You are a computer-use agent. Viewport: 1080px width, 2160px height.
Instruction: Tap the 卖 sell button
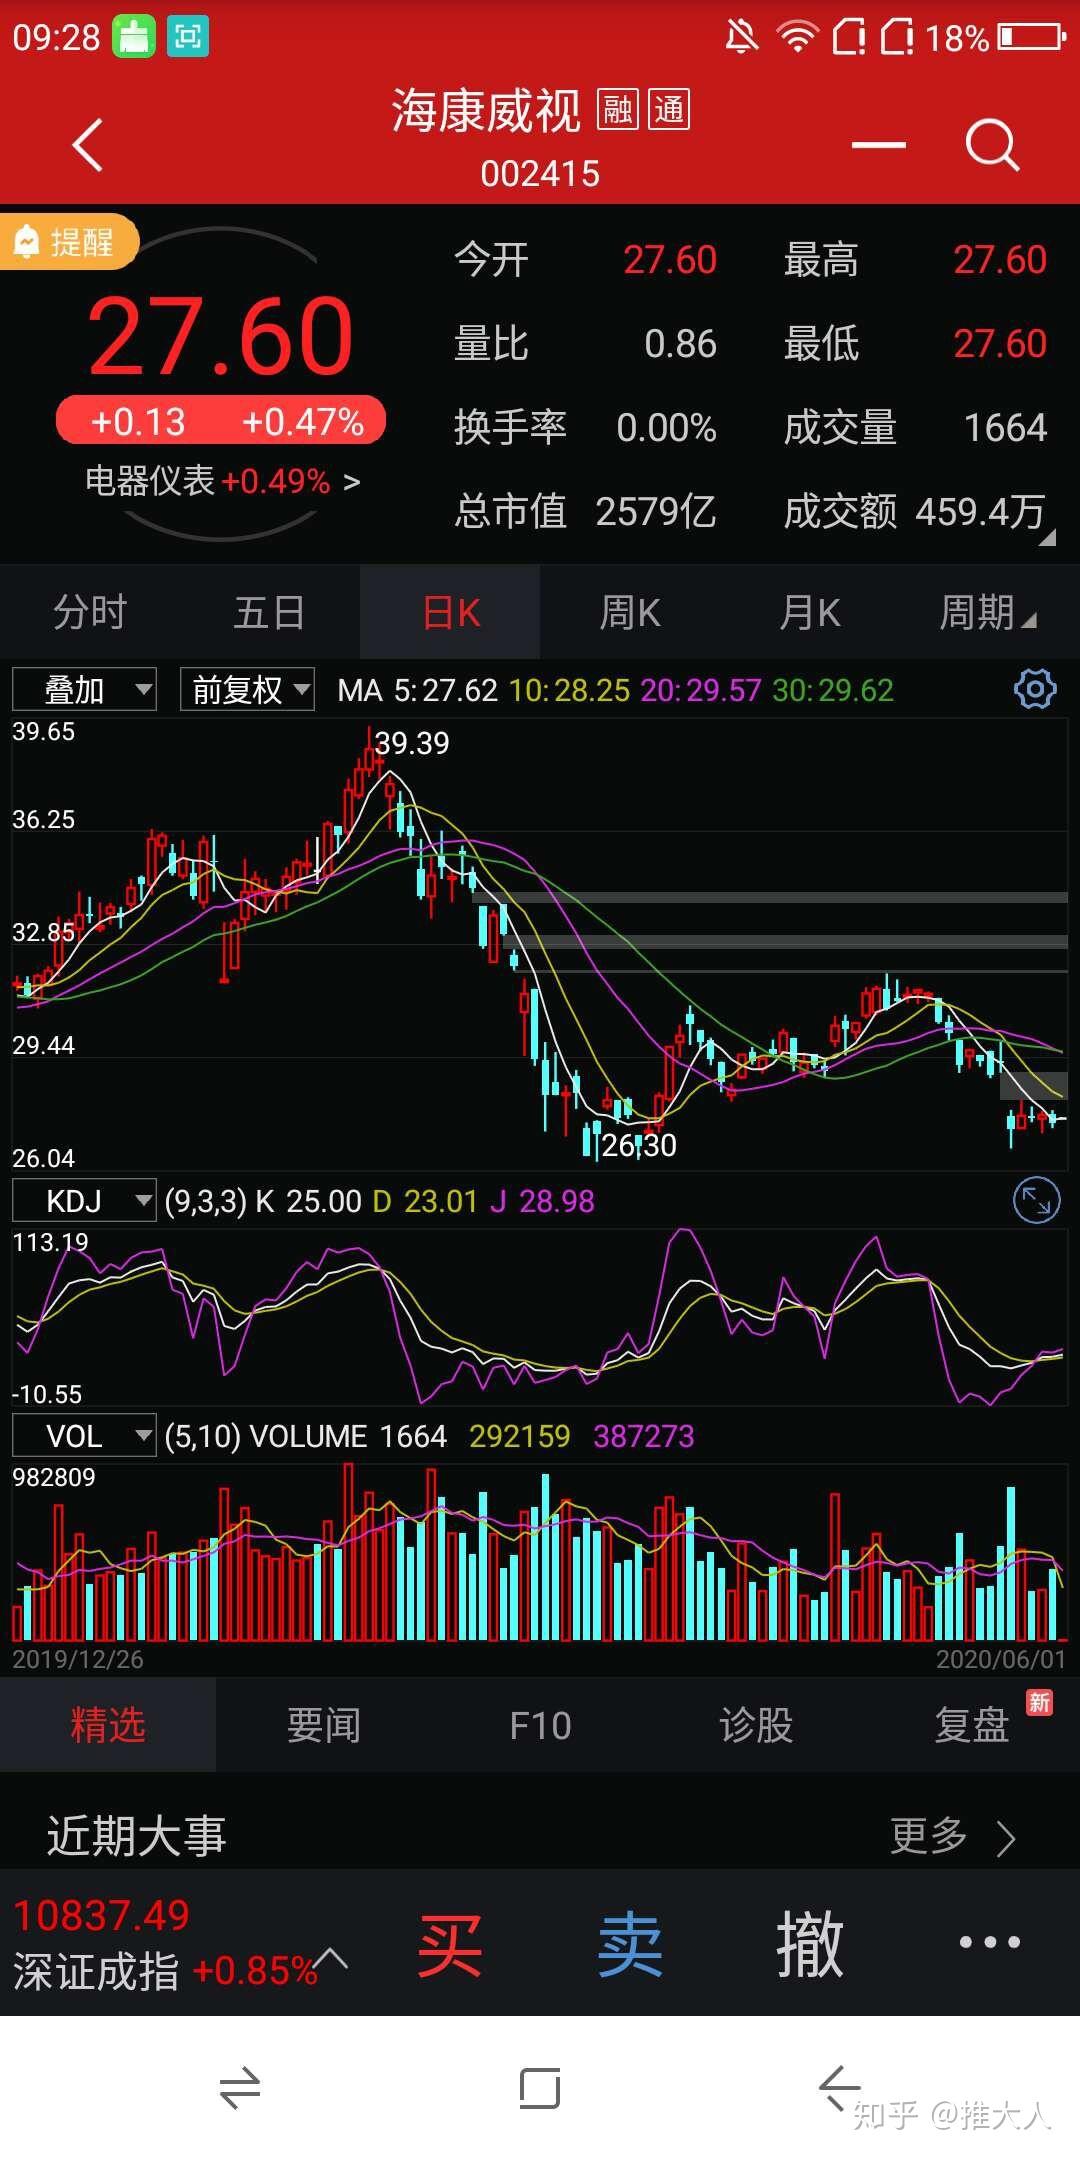tap(630, 1945)
